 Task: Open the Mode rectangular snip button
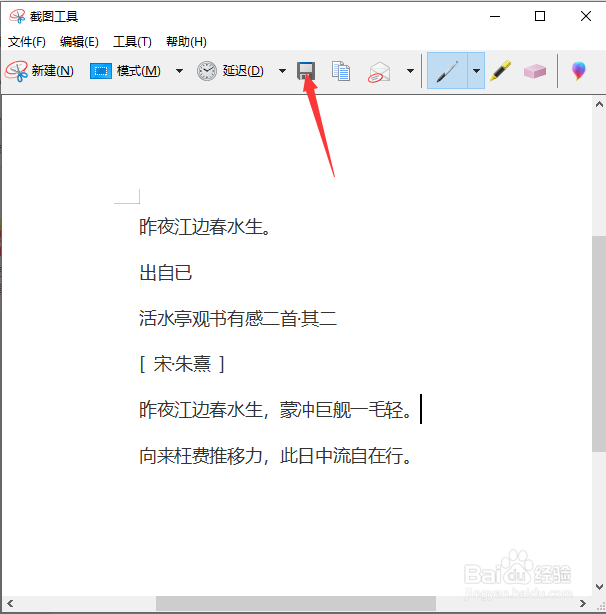(125, 71)
